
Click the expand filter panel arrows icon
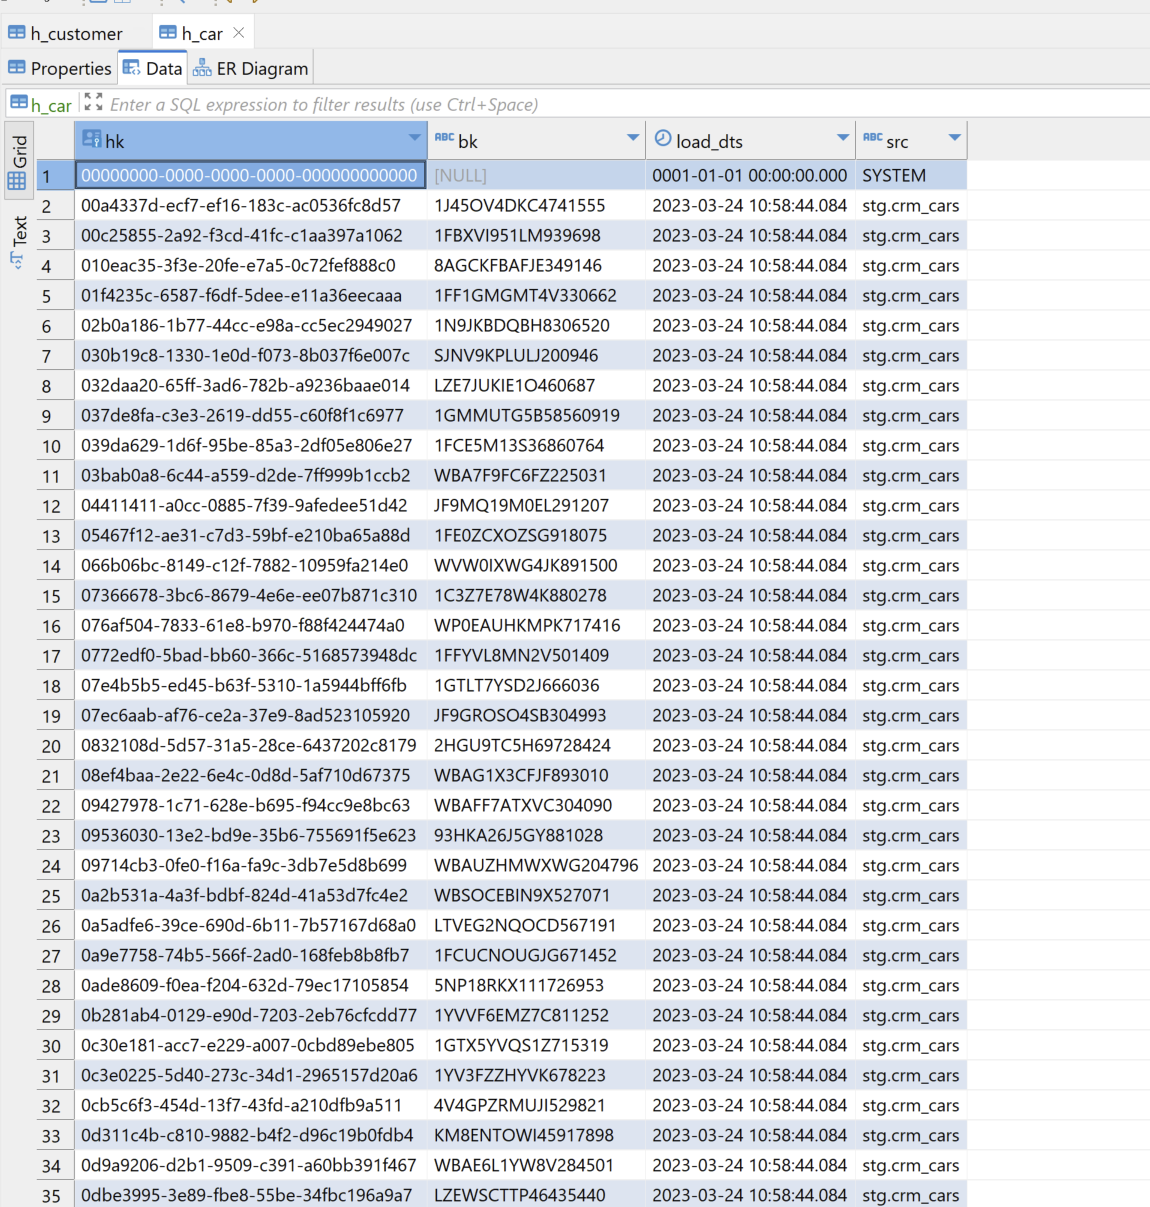coord(93,102)
